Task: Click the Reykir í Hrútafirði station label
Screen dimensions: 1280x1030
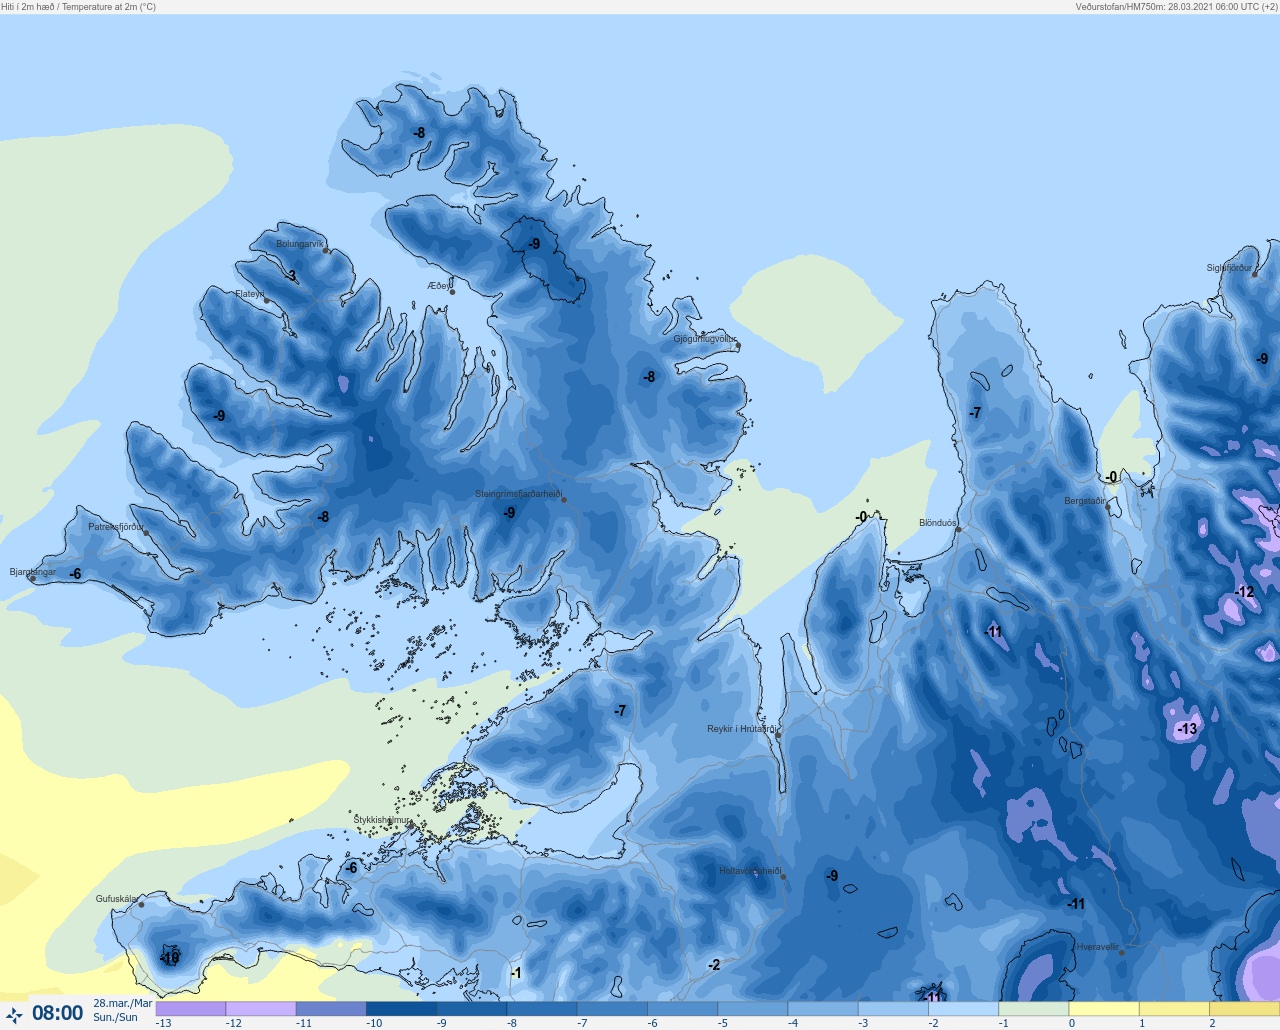Action: pyautogui.click(x=742, y=729)
